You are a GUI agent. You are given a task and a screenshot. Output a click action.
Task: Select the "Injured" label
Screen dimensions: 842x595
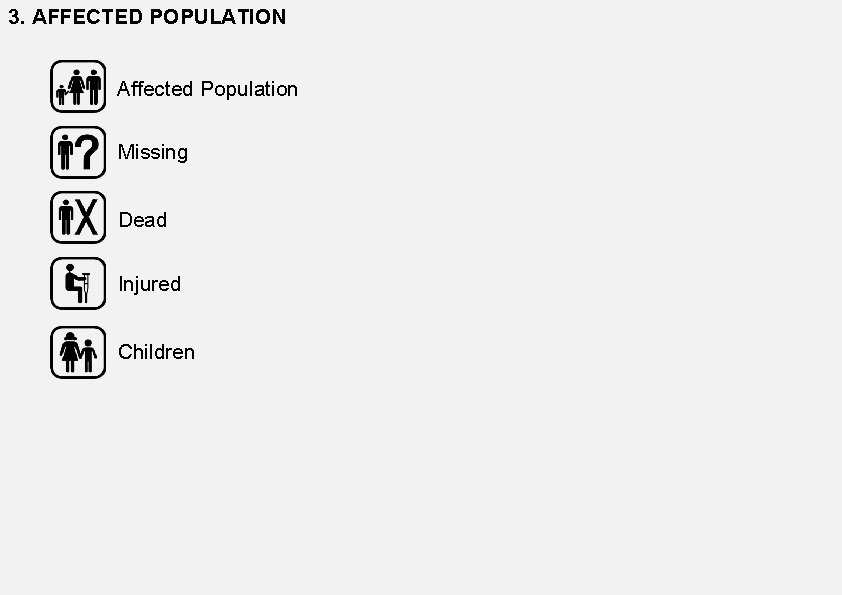pyautogui.click(x=149, y=284)
